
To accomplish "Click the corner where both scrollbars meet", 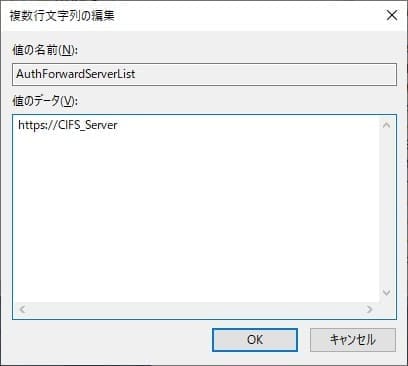I will 387,310.
